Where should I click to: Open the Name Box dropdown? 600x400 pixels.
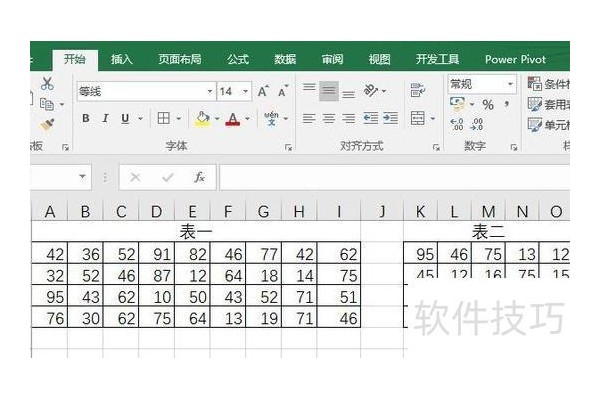82,177
